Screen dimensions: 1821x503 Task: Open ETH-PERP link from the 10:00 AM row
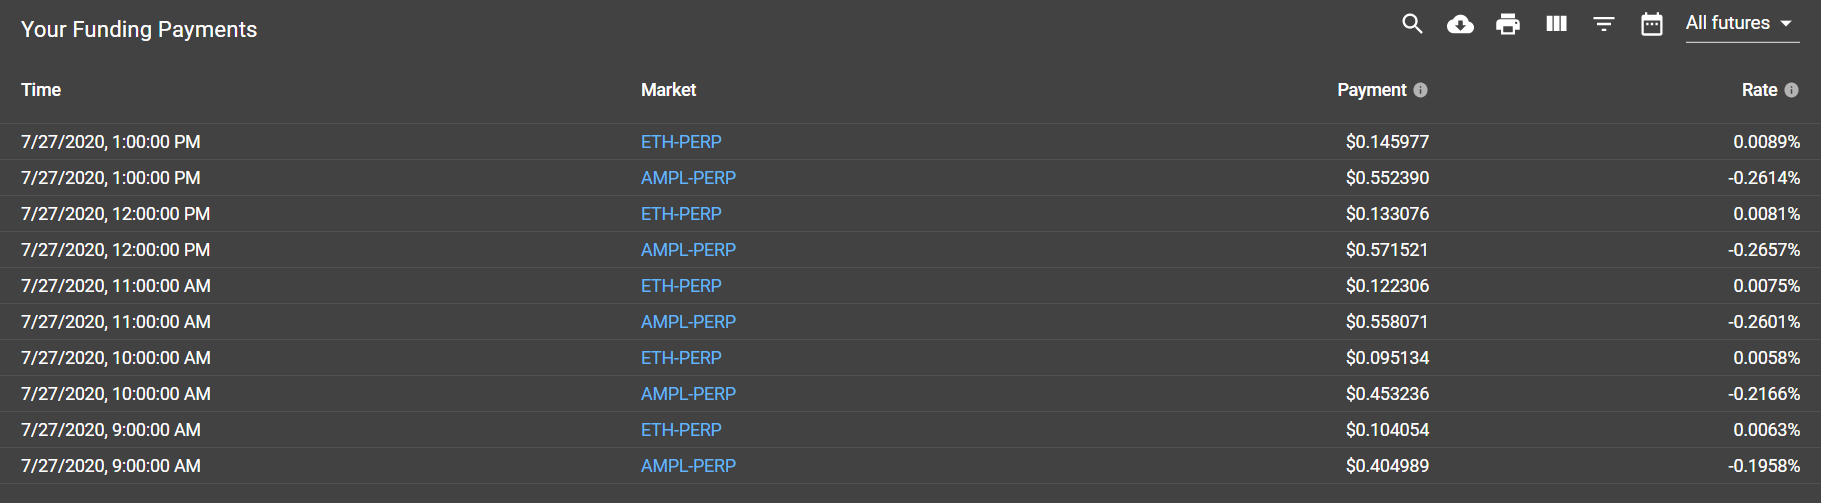(x=681, y=358)
